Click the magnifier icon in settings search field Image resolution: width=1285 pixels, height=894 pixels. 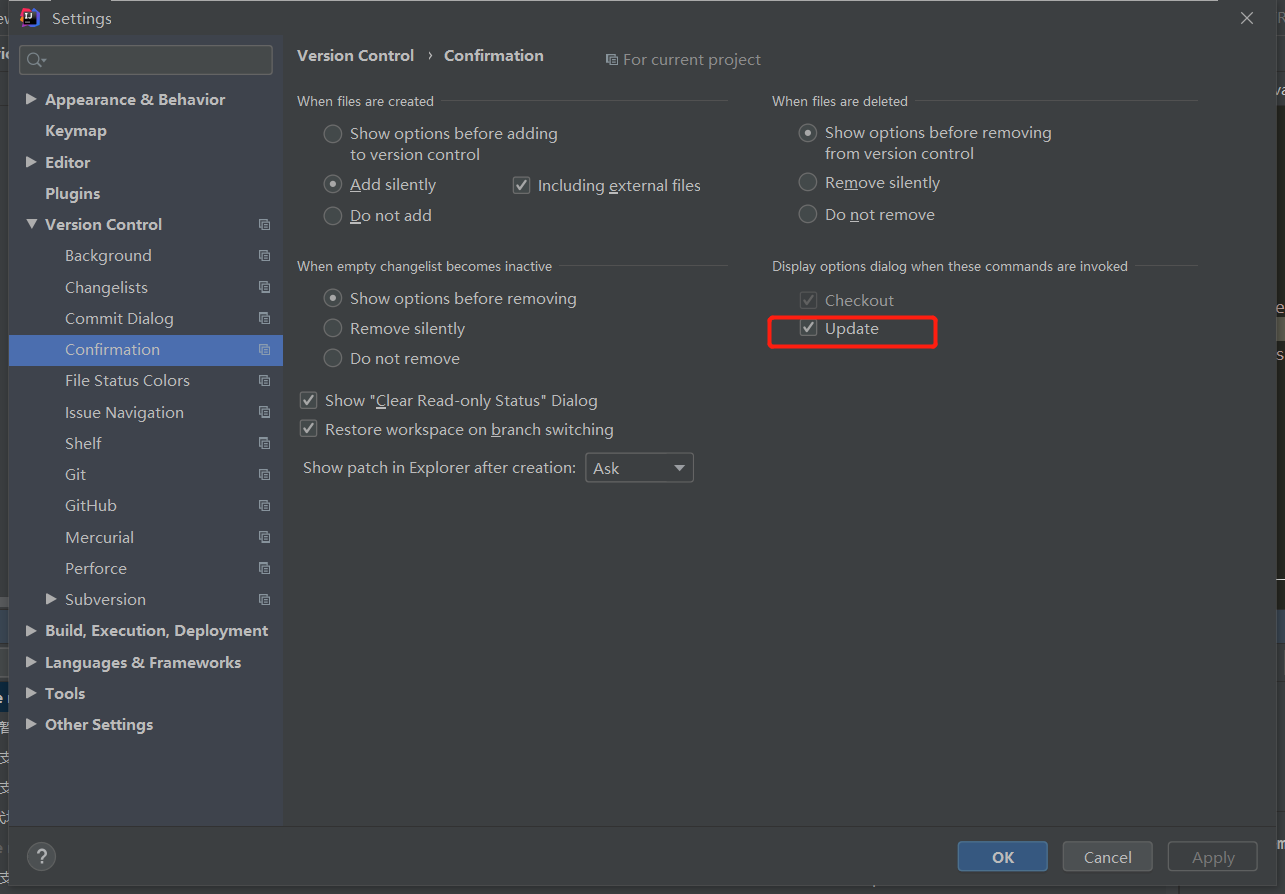coord(34,60)
